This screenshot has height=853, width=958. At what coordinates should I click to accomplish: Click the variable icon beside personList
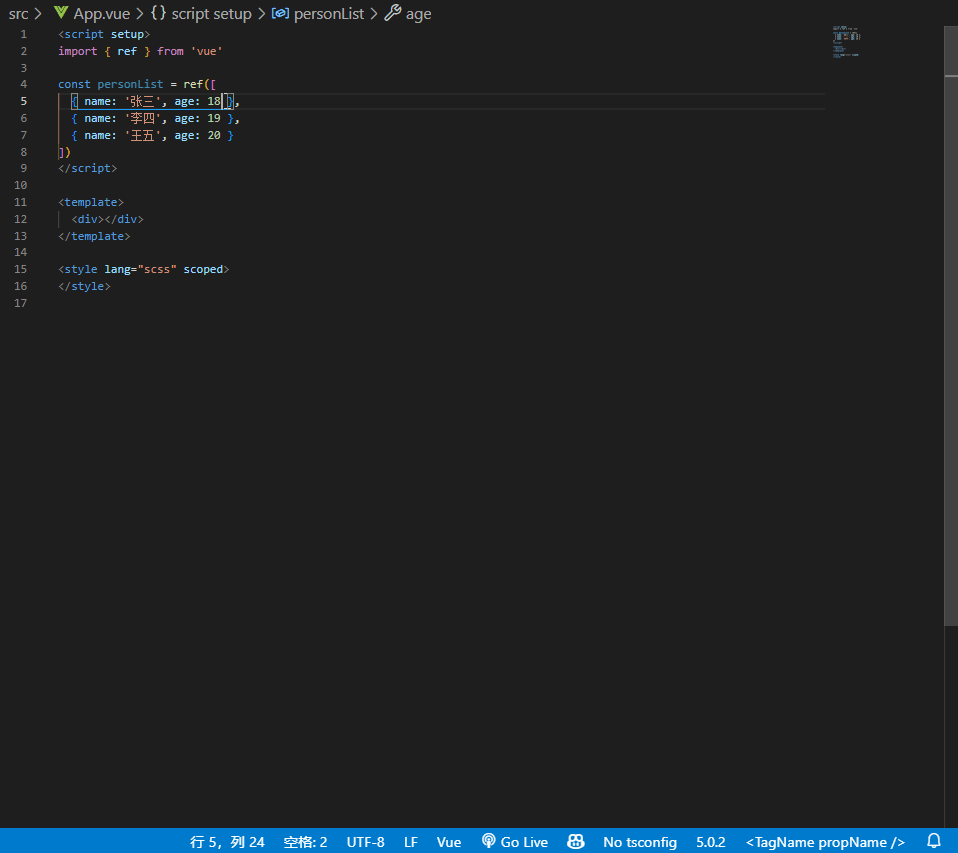280,13
